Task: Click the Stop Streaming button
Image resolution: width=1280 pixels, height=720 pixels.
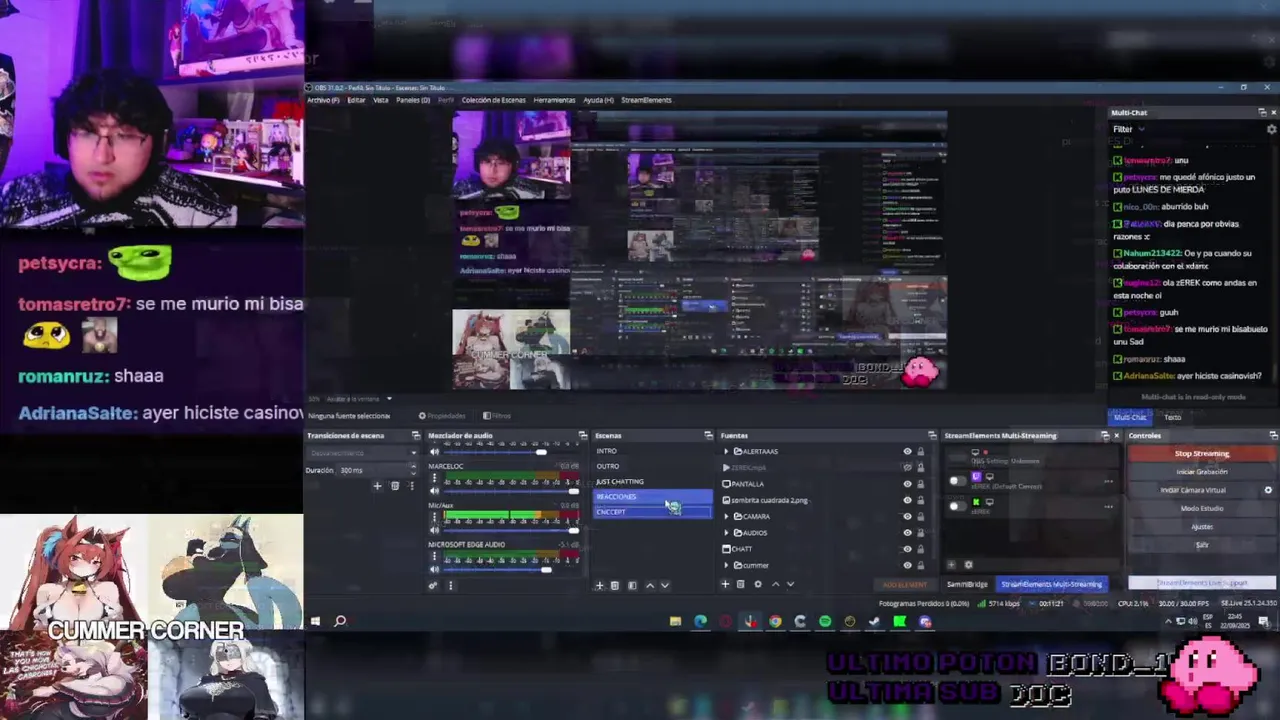Action: [1201, 454]
